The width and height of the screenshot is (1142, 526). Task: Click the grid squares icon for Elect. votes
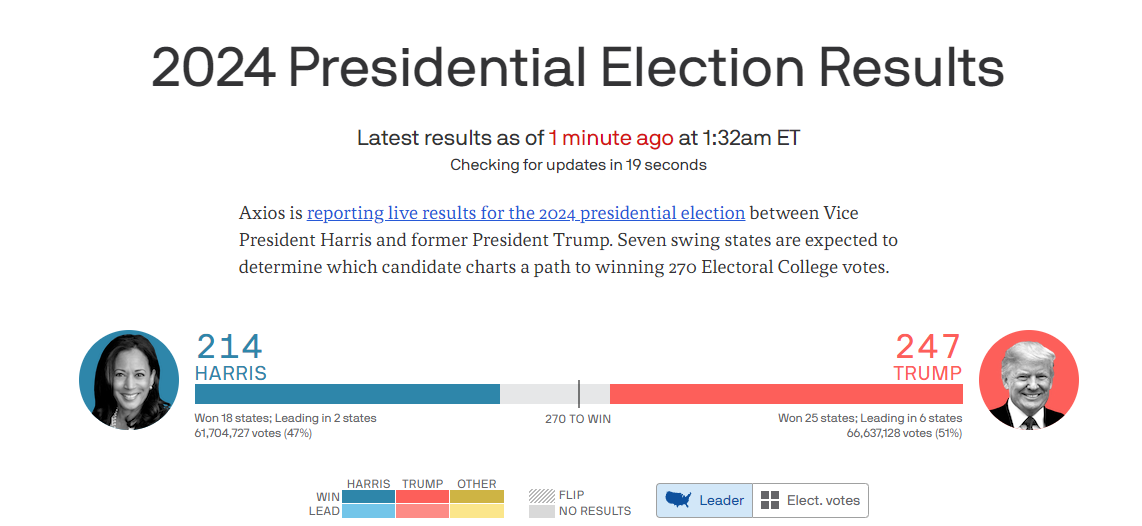point(769,501)
